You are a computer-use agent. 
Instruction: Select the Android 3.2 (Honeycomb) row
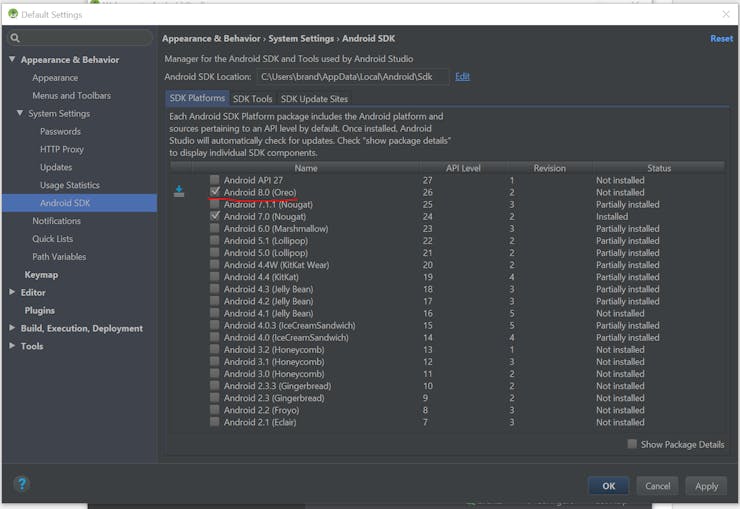click(447, 349)
